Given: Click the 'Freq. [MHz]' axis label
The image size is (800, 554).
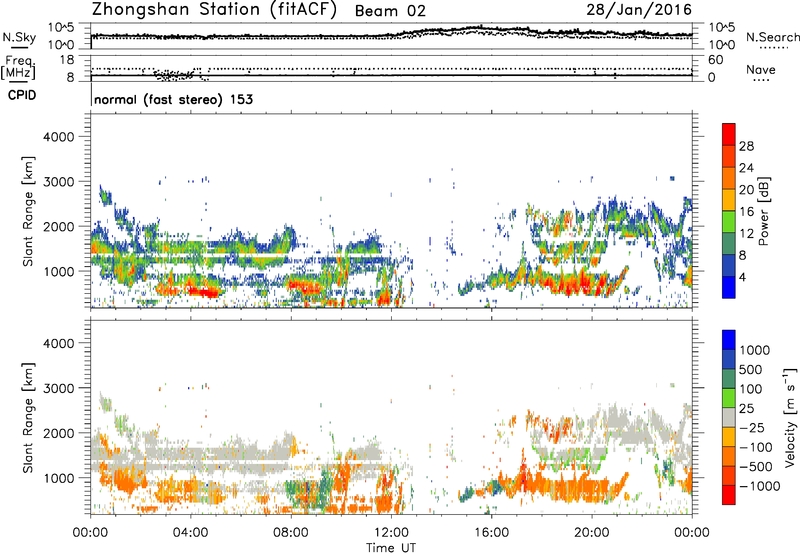Looking at the screenshot, I should [18, 68].
